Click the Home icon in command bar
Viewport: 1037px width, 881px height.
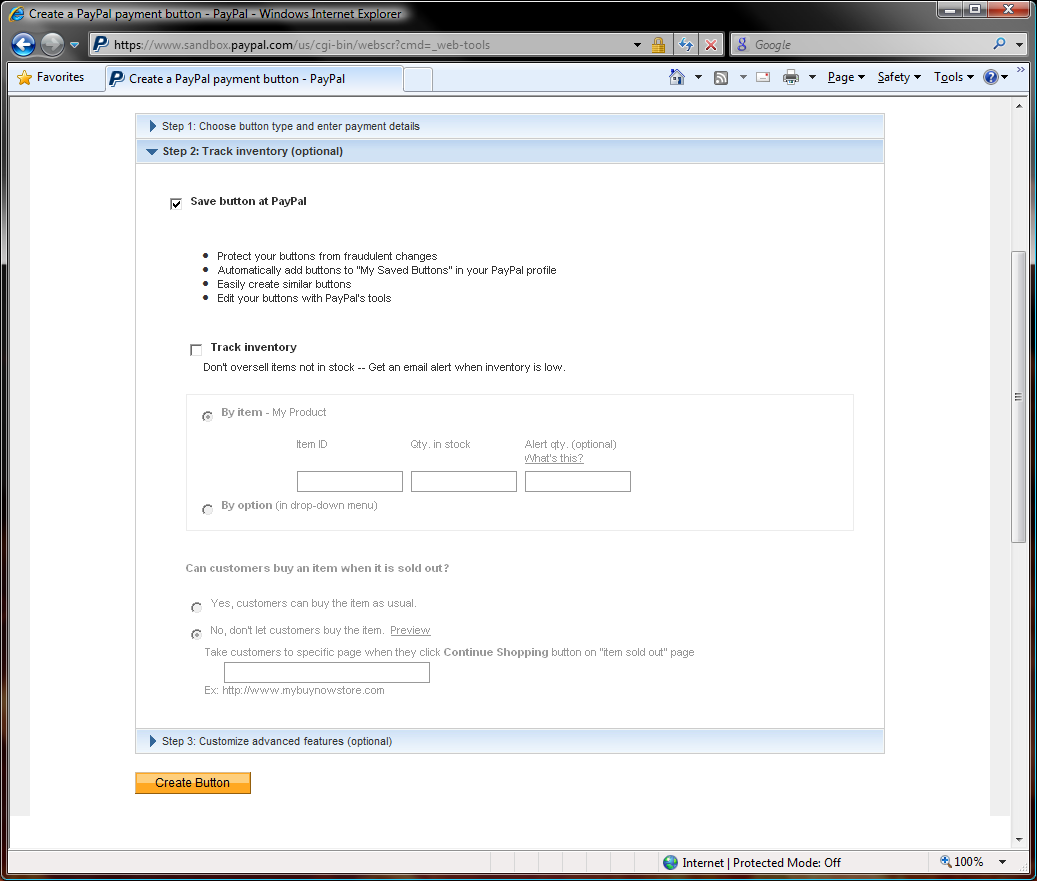[x=677, y=77]
